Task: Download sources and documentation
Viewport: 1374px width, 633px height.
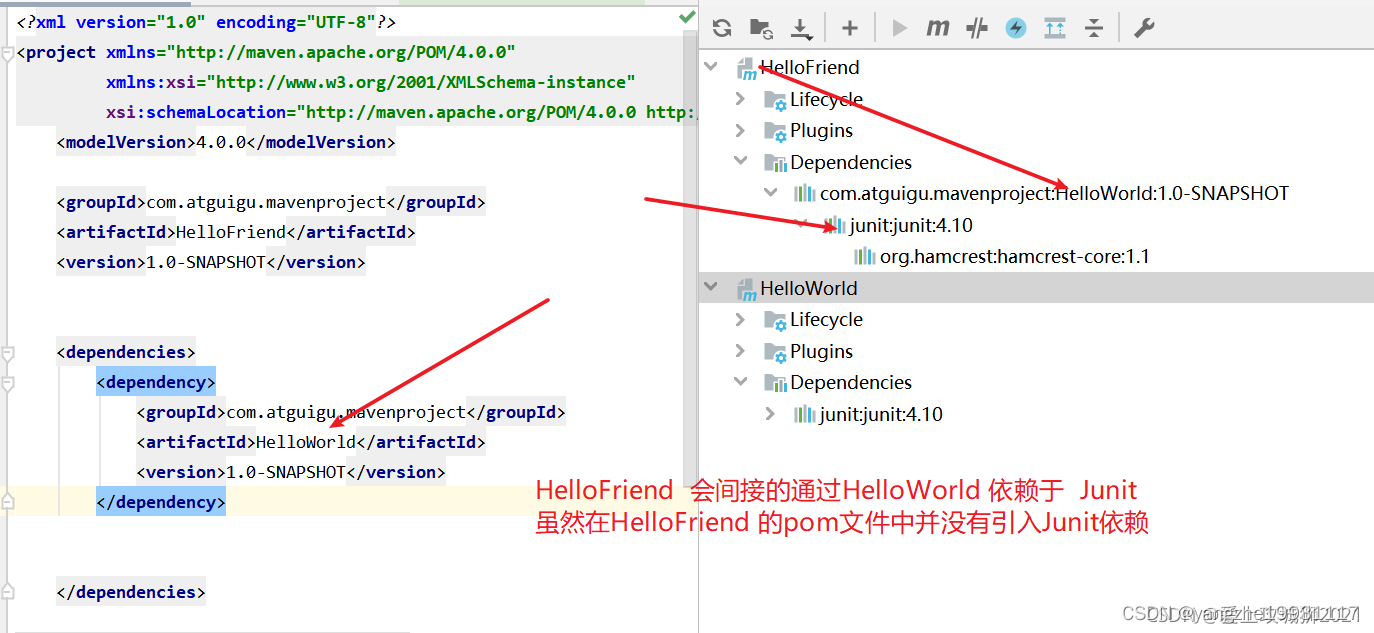Action: point(801,28)
